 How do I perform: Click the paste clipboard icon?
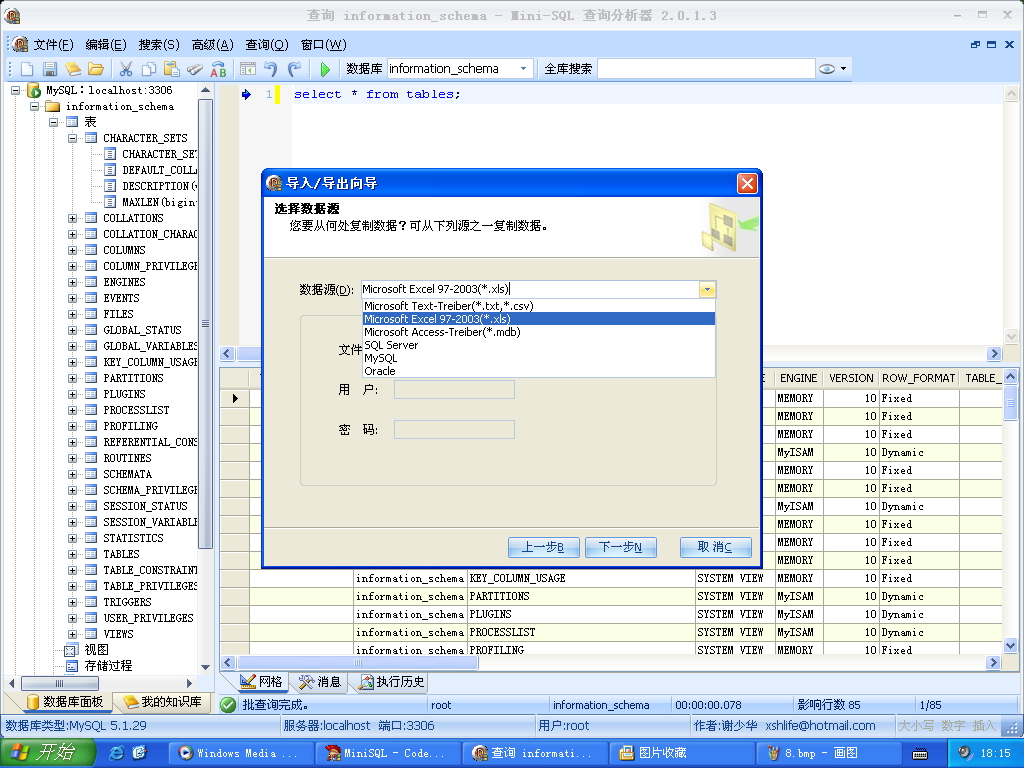pos(172,69)
